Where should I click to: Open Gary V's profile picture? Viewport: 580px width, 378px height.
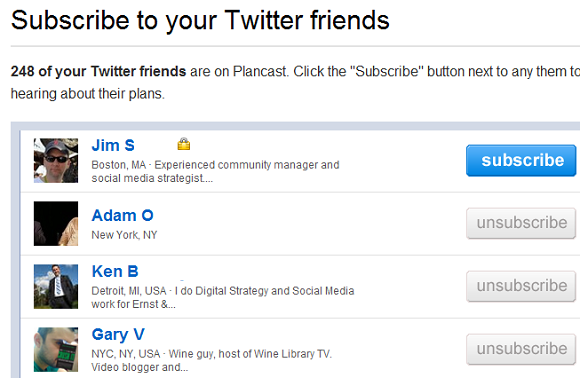point(56,349)
